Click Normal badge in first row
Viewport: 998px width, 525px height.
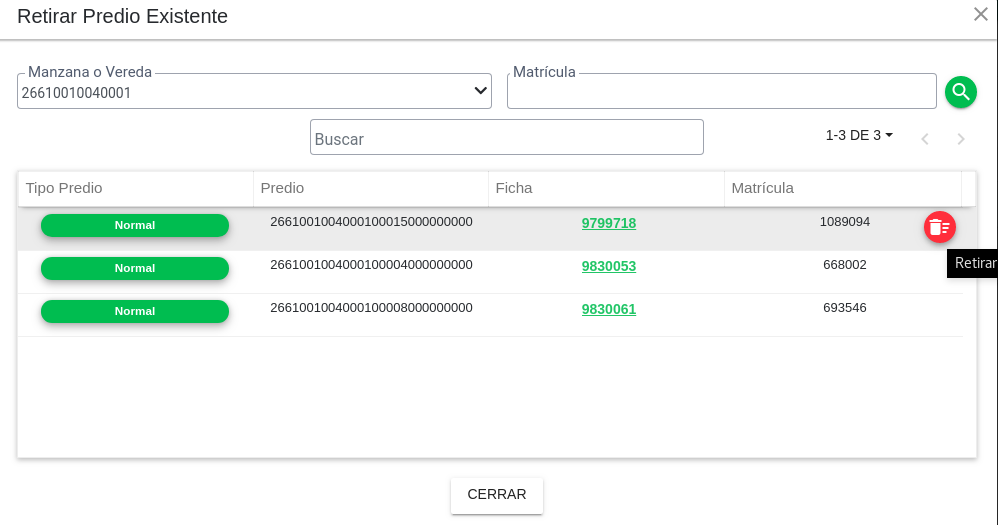click(x=134, y=225)
